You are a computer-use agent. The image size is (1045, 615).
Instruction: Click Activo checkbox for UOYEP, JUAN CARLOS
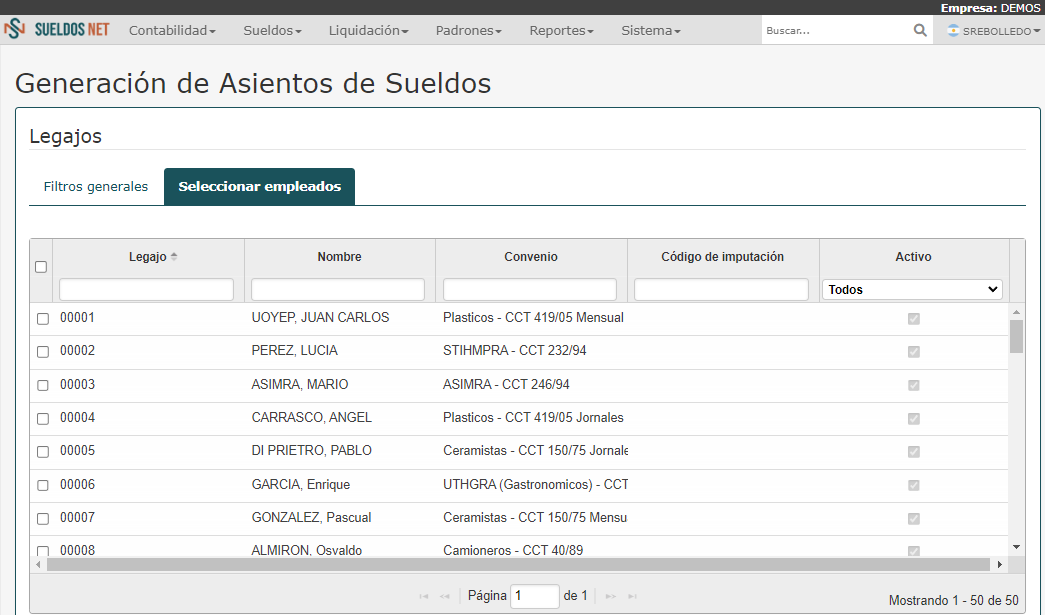coord(914,318)
